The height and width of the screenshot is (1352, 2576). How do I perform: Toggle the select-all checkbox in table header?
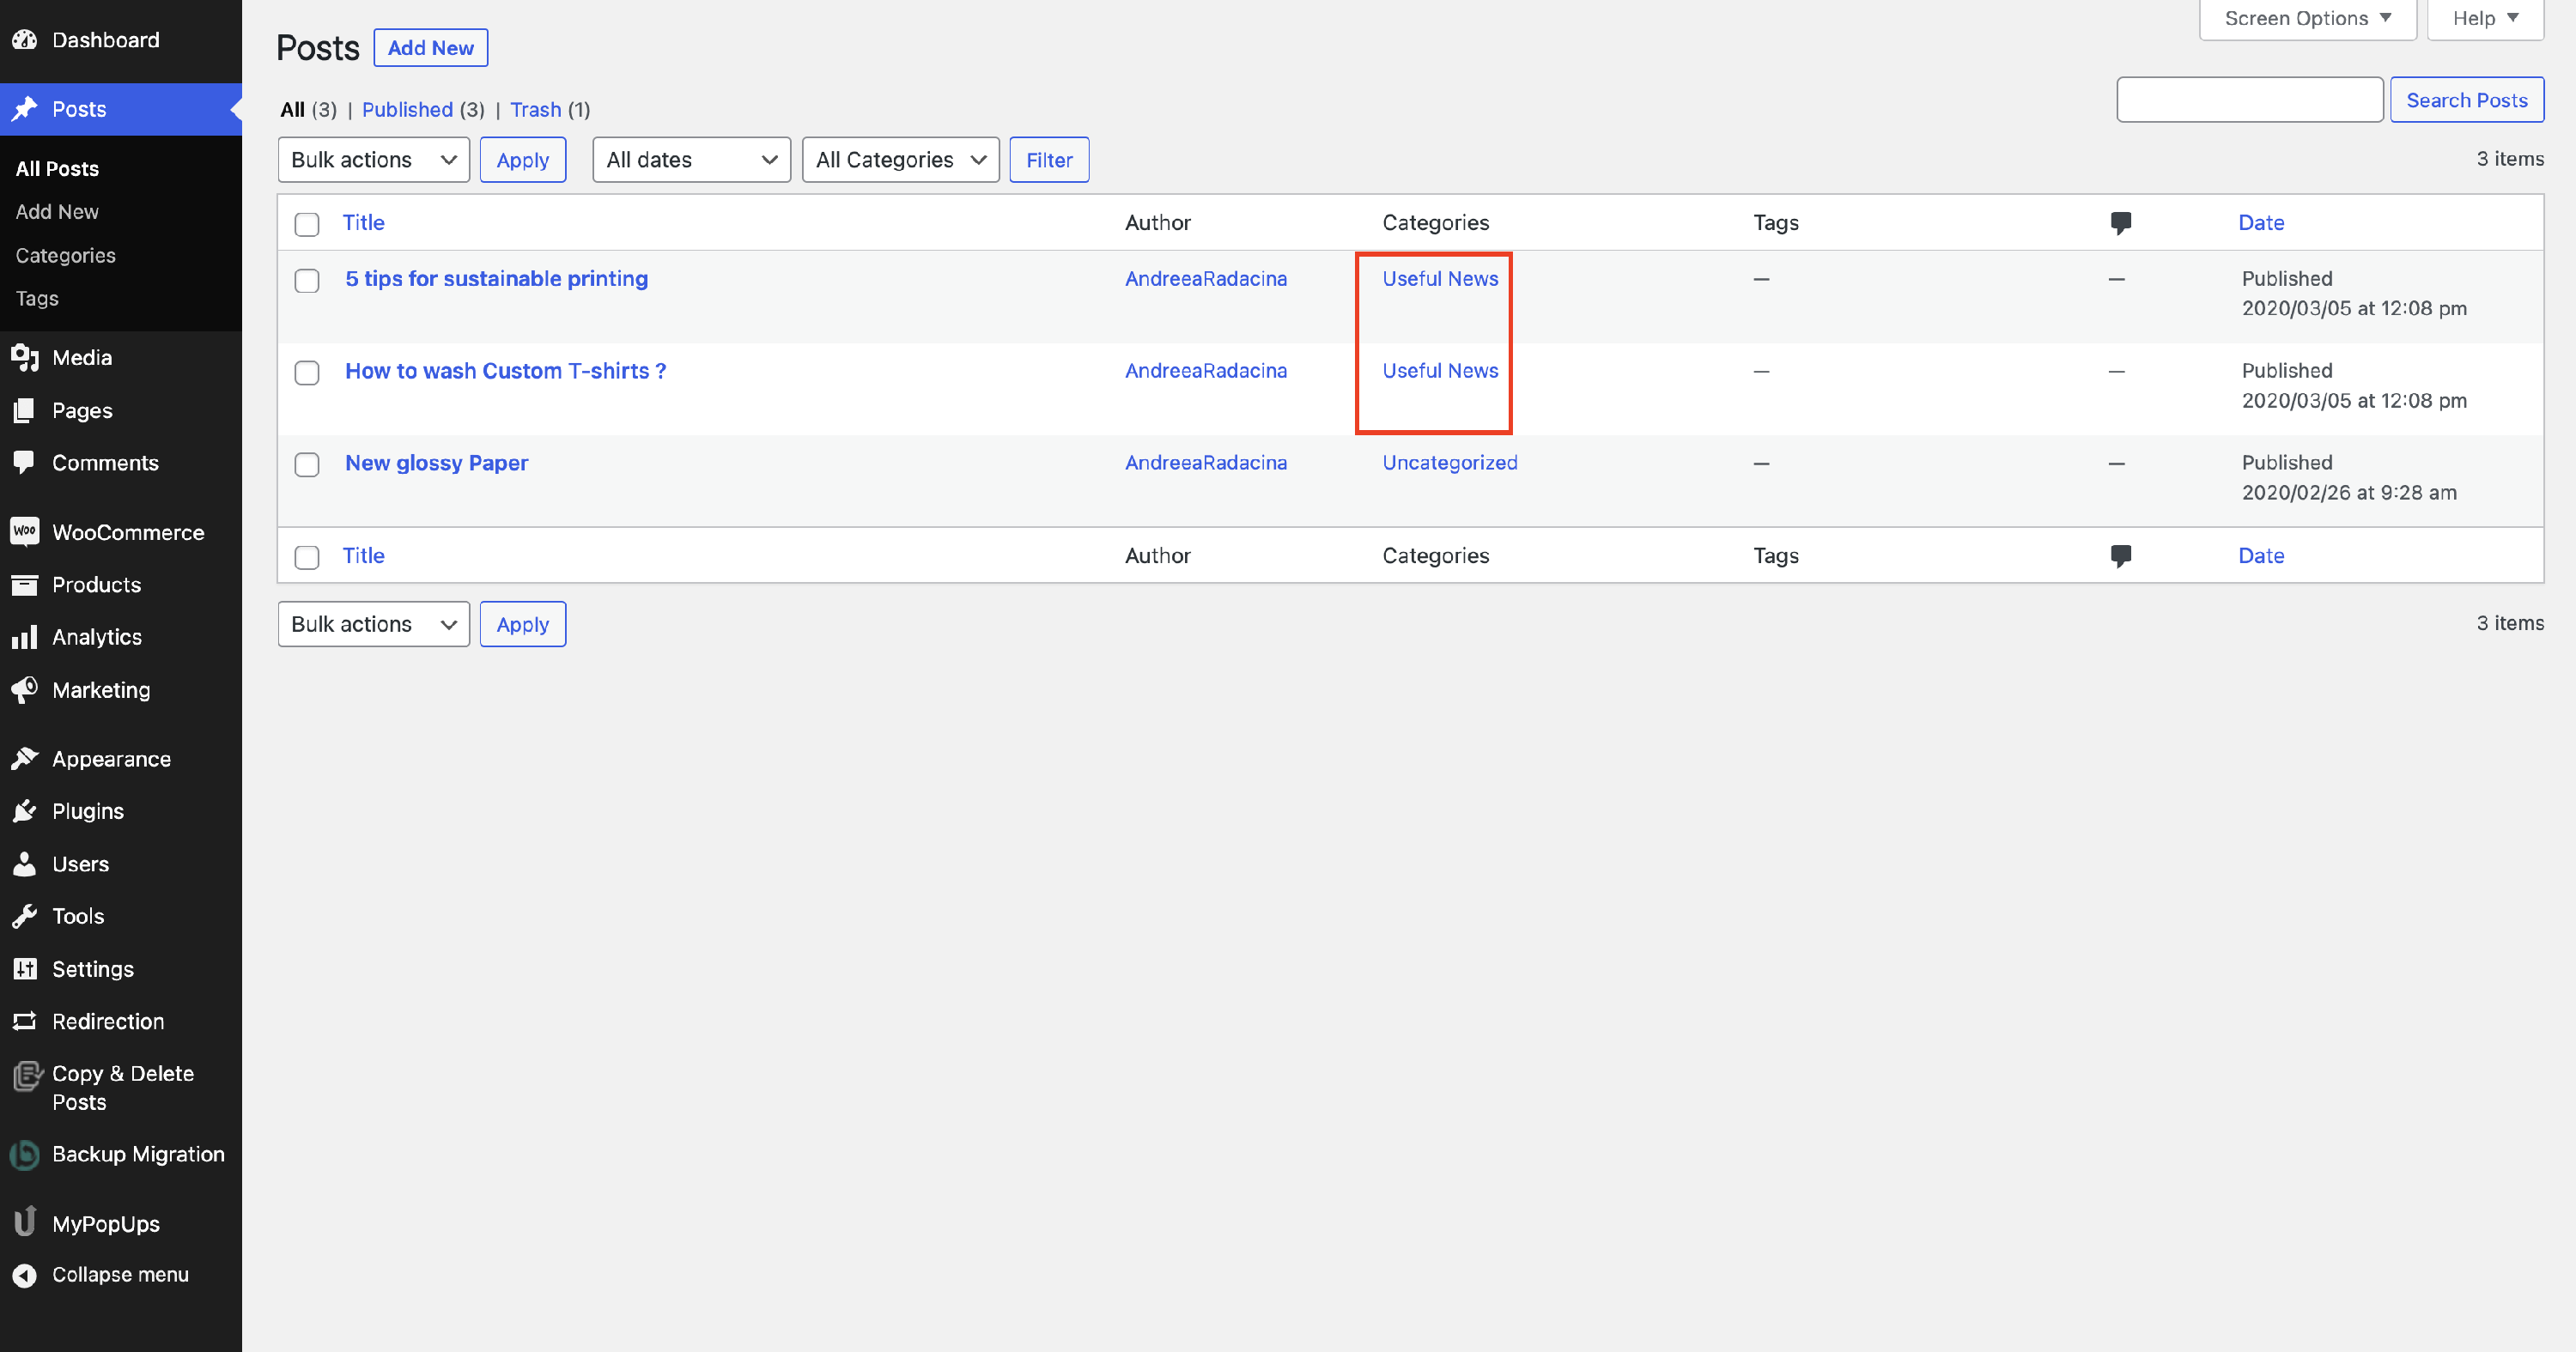307,224
